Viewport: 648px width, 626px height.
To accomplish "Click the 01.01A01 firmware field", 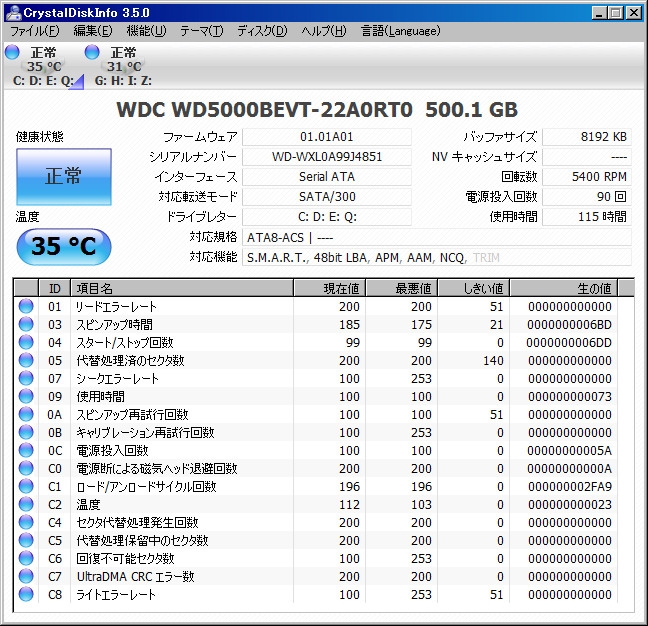I will pyautogui.click(x=326, y=137).
